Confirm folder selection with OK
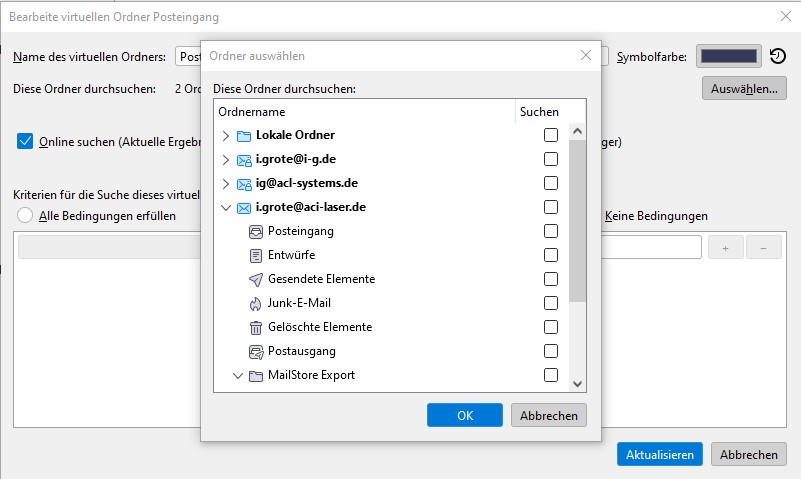 click(464, 415)
